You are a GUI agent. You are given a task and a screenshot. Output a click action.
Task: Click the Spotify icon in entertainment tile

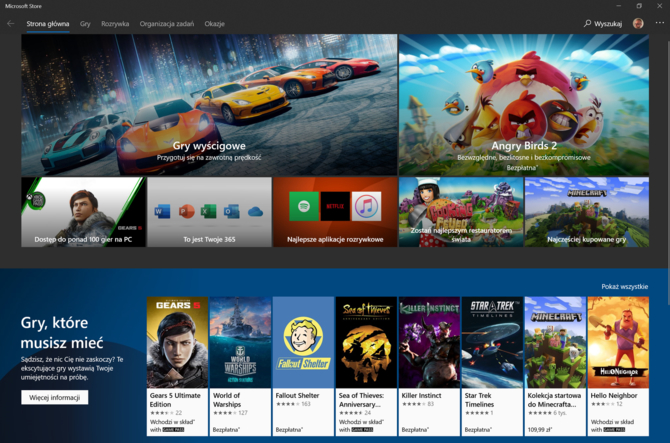pos(304,206)
